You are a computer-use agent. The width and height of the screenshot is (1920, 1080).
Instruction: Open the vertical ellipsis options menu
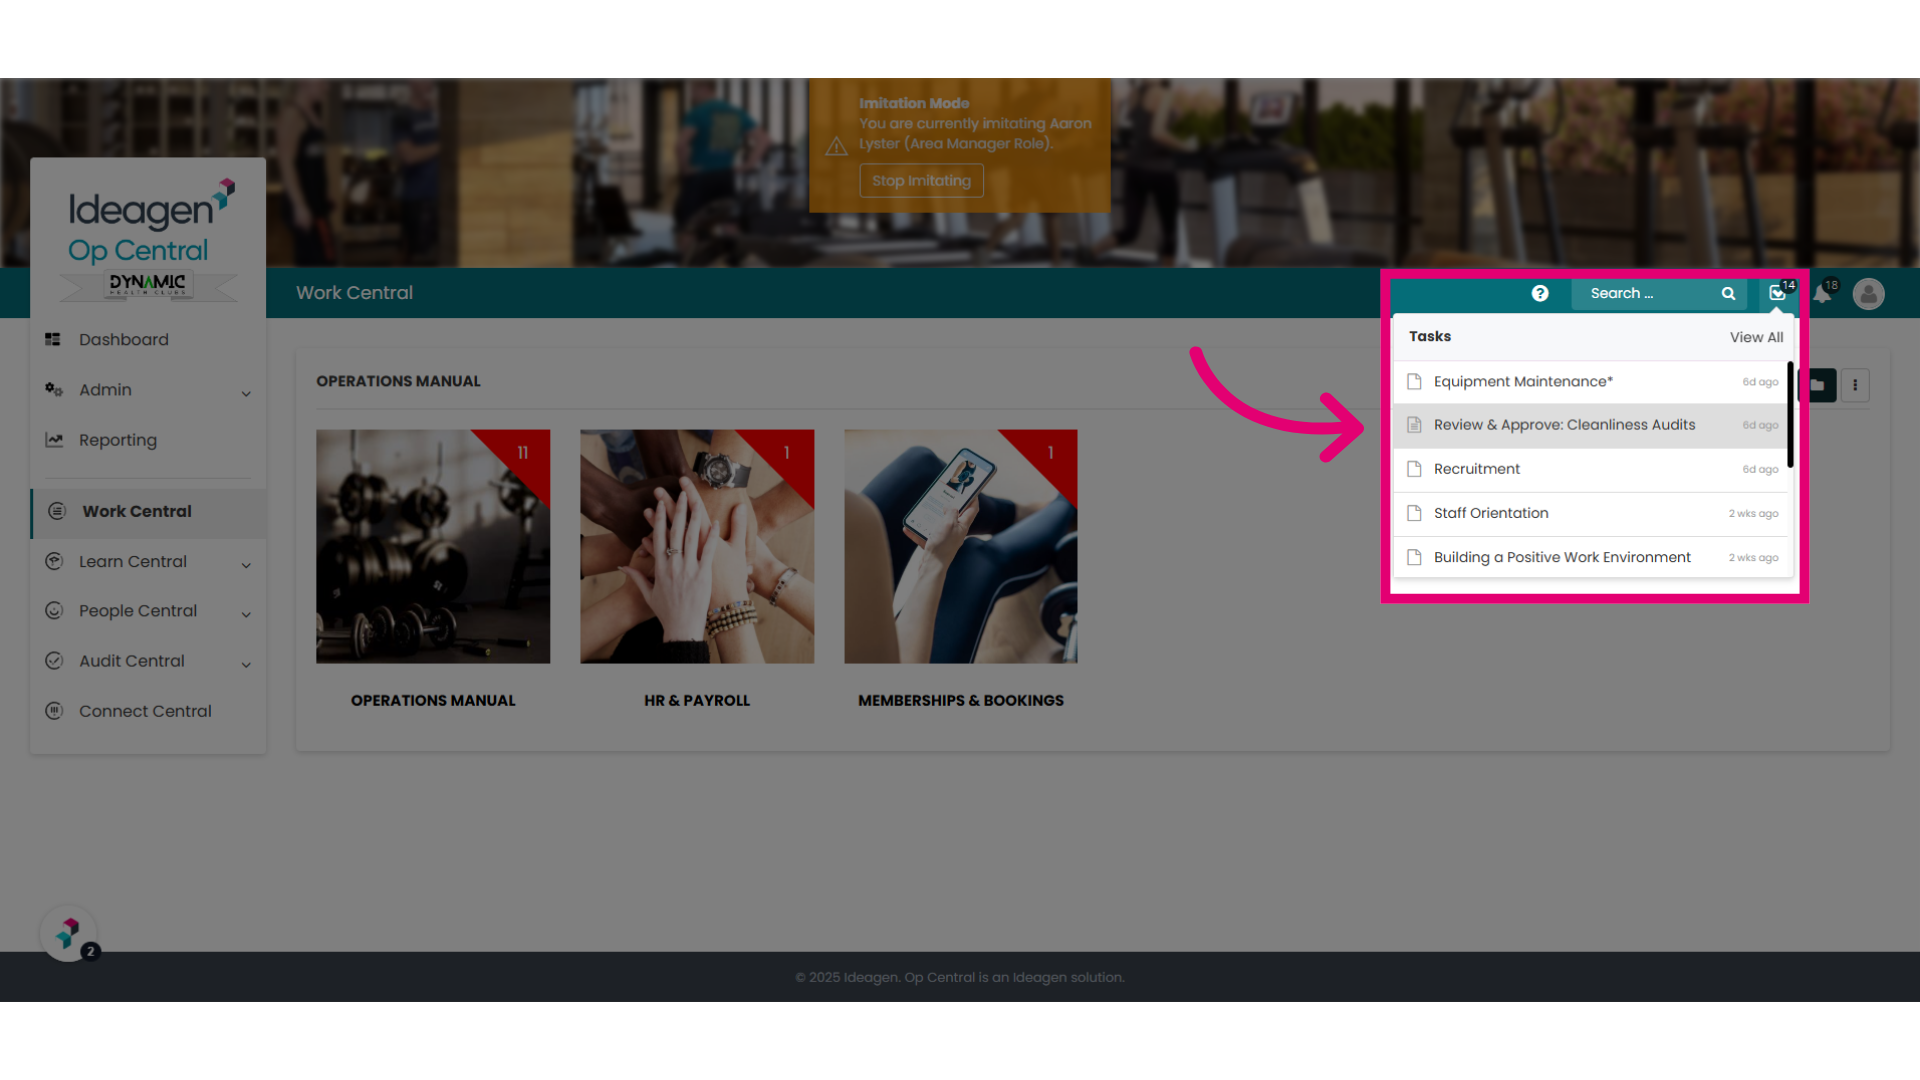click(1855, 385)
